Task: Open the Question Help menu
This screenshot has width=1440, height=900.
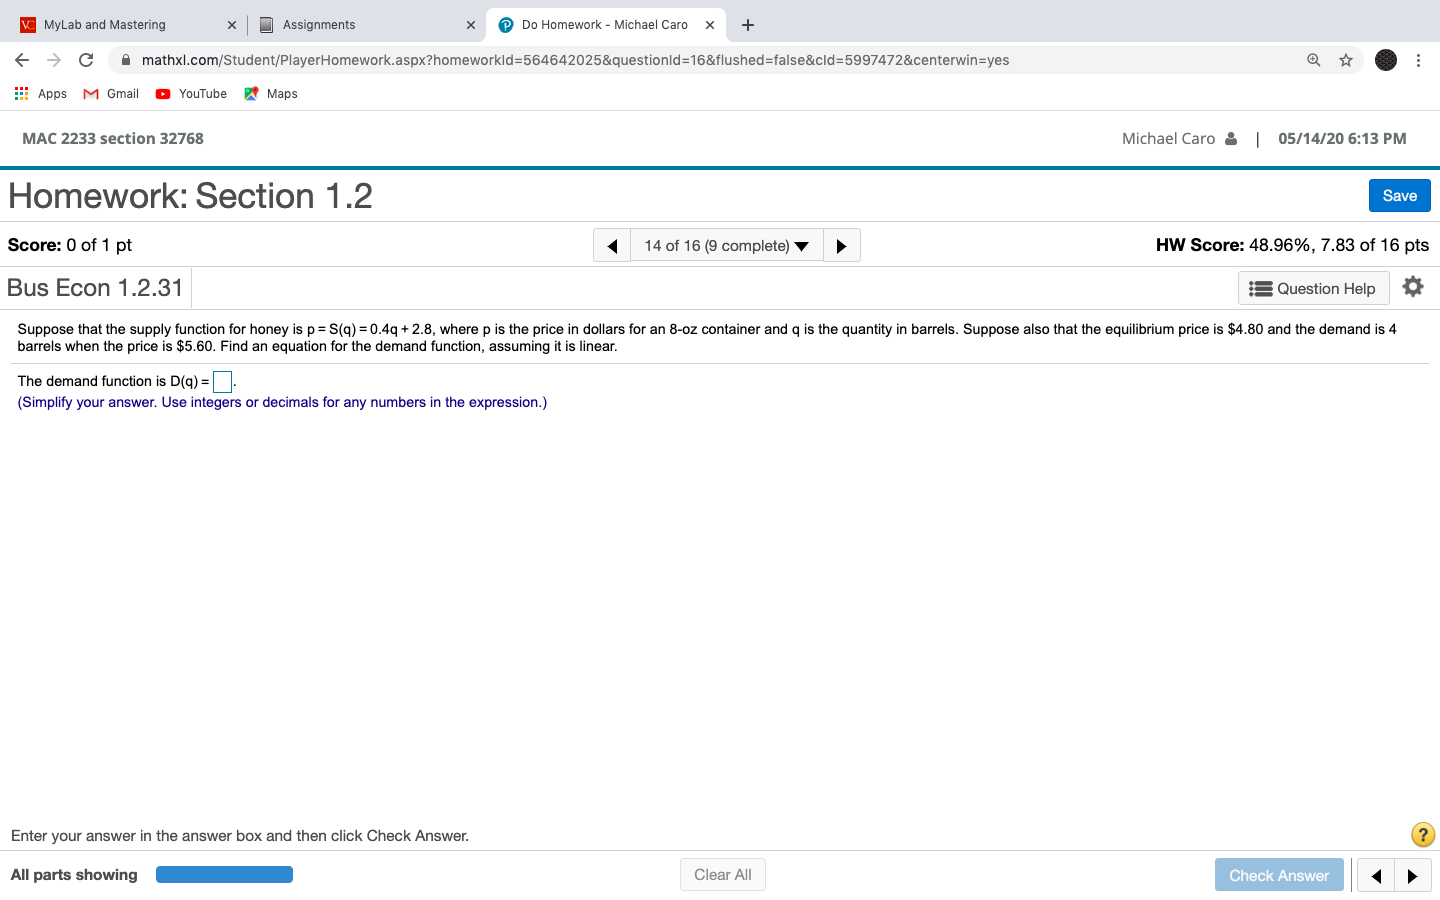Action: pos(1313,287)
